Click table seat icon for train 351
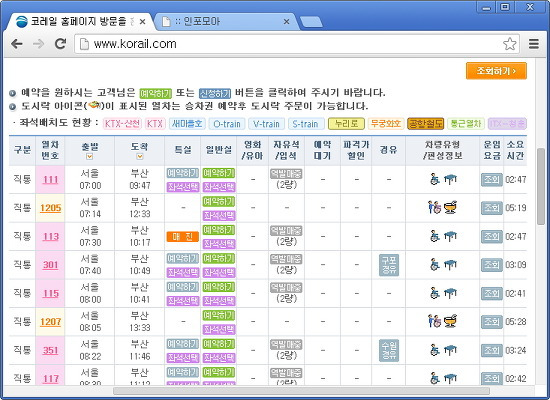The width and height of the screenshot is (550, 400). pyautogui.click(x=450, y=350)
